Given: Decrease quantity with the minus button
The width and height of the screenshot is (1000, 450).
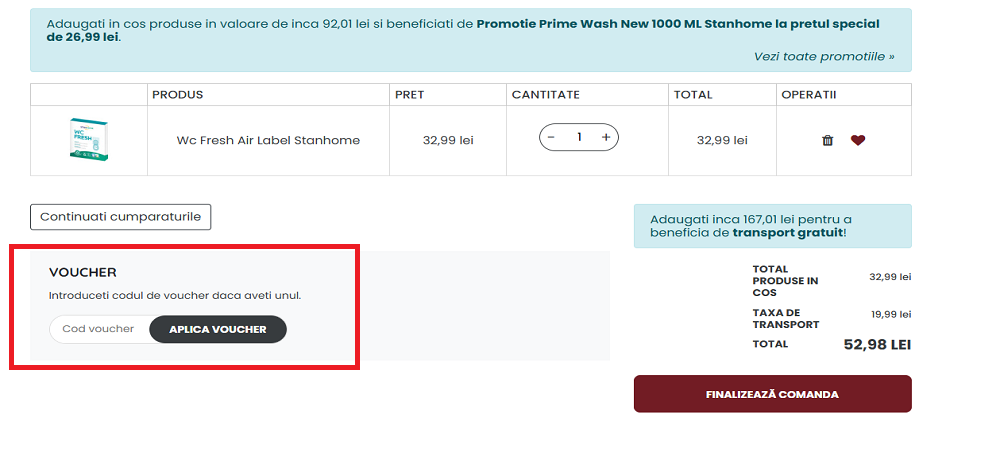Looking at the screenshot, I should pos(552,137).
